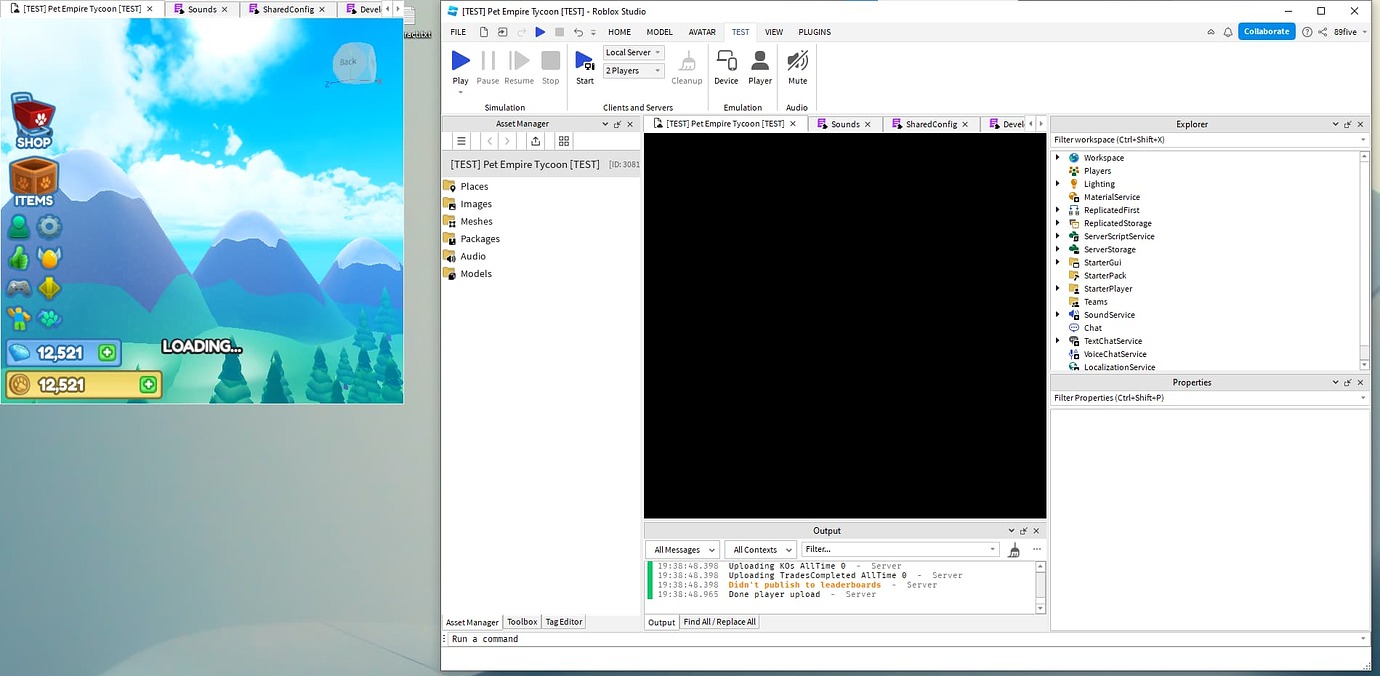Switch to the MODEL ribbon tab
The height and width of the screenshot is (676, 1380).
[x=659, y=32]
